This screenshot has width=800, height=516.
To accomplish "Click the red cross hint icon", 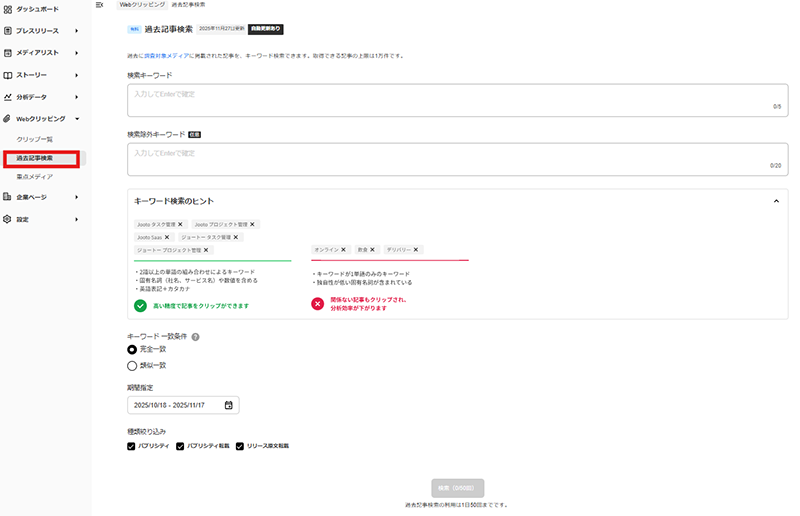I will coord(317,304).
